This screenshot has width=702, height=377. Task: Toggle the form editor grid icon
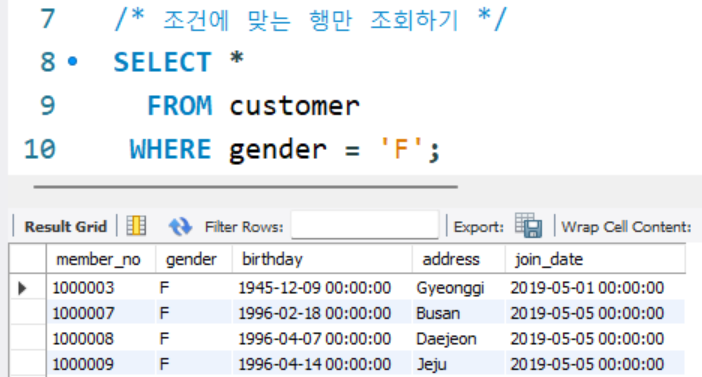136,225
